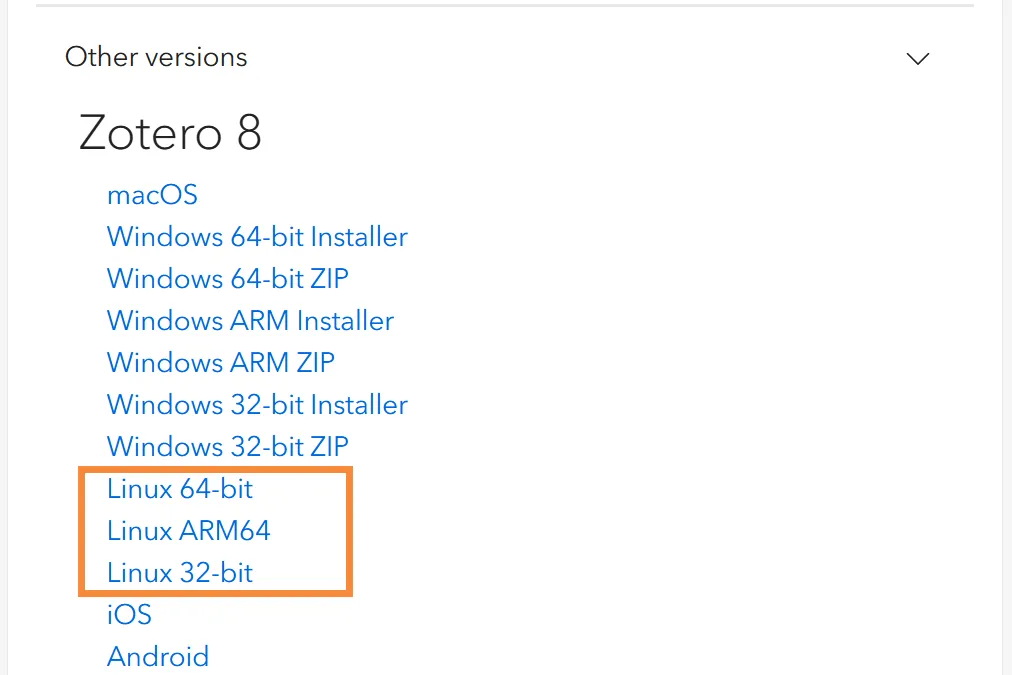Click the last Windows link in the list
The height and width of the screenshot is (675, 1012).
pyautogui.click(x=228, y=446)
